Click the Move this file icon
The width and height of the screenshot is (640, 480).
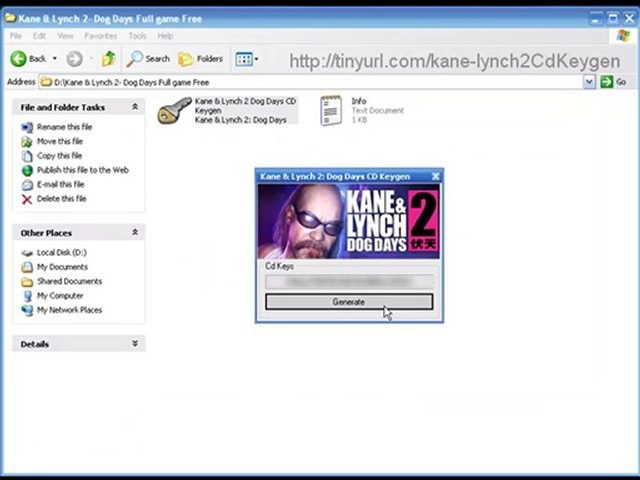click(27, 142)
